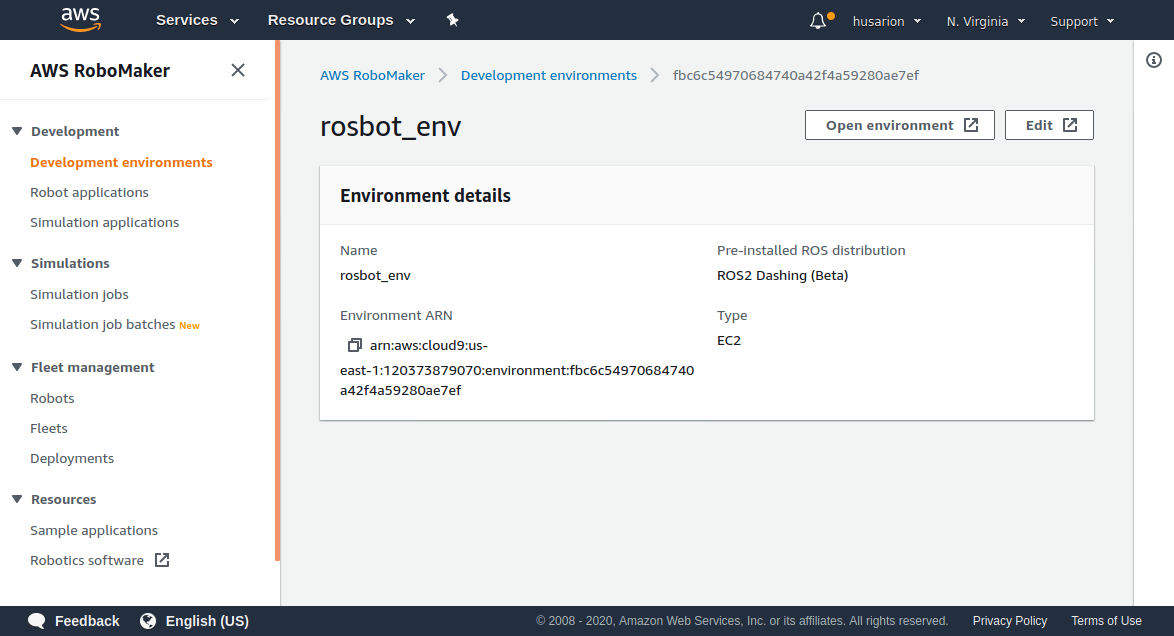View the Terms of Use

click(1107, 621)
